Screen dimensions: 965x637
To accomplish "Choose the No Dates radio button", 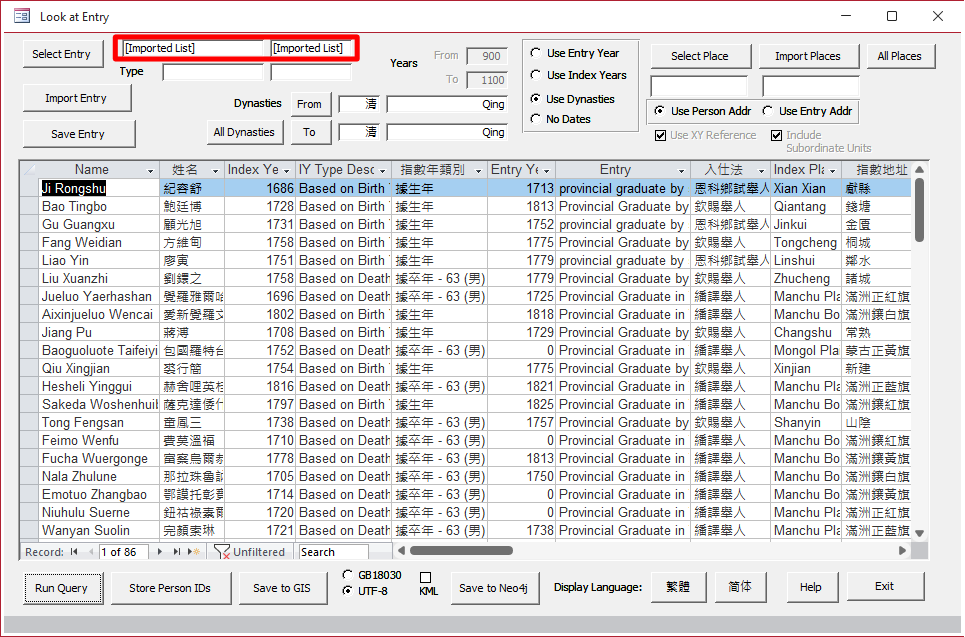I will 536,119.
